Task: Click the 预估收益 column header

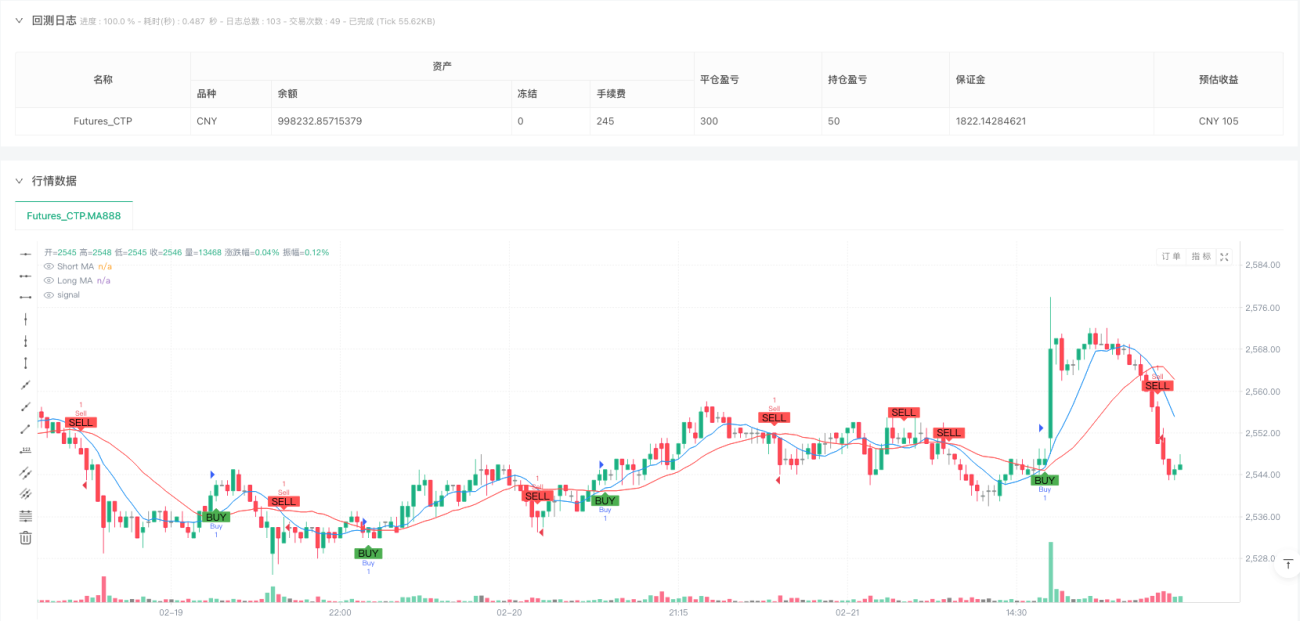Action: (1218, 80)
